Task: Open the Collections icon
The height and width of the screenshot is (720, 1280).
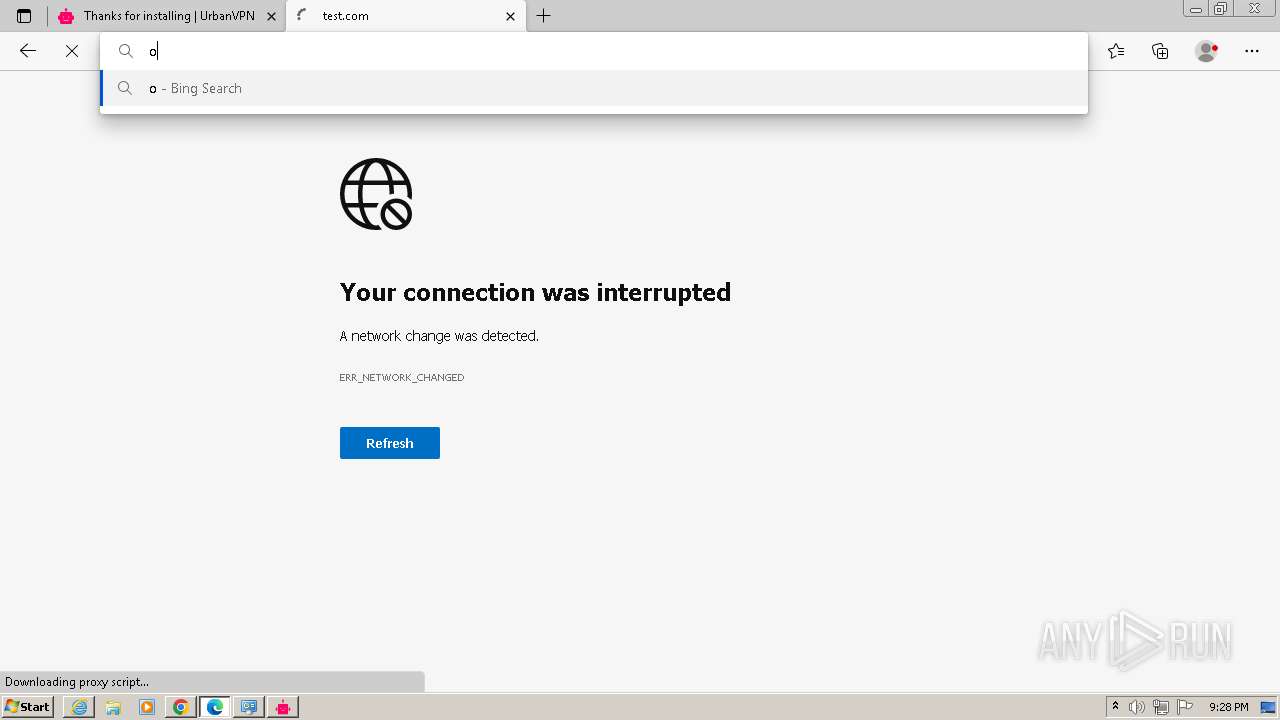Action: [x=1160, y=51]
